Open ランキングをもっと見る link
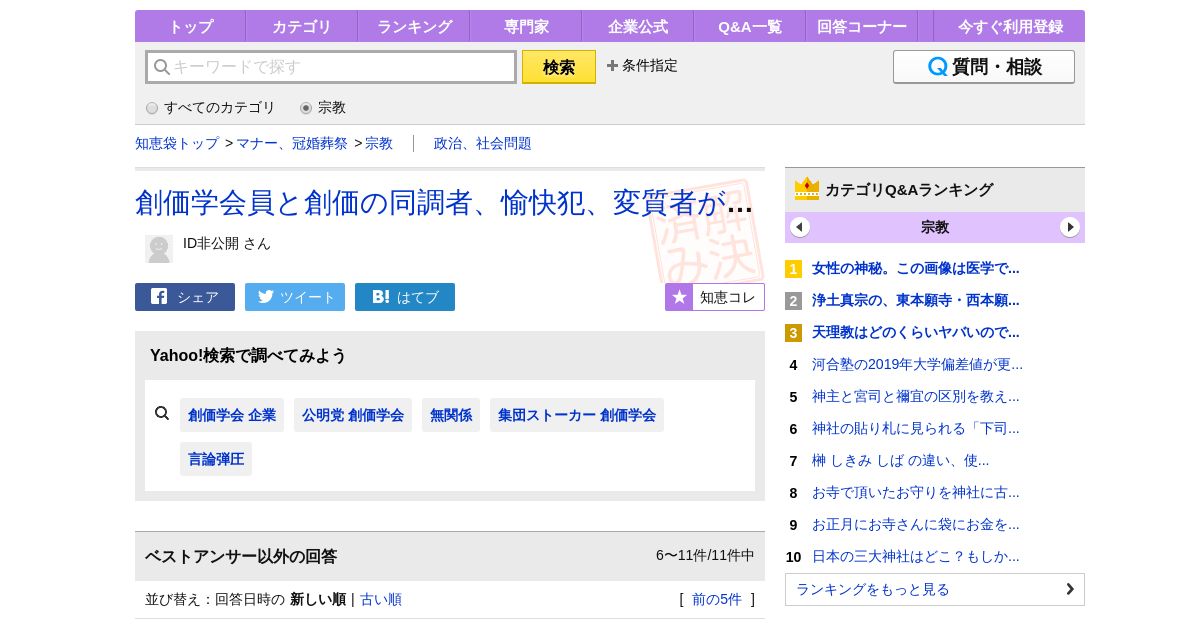 934,589
